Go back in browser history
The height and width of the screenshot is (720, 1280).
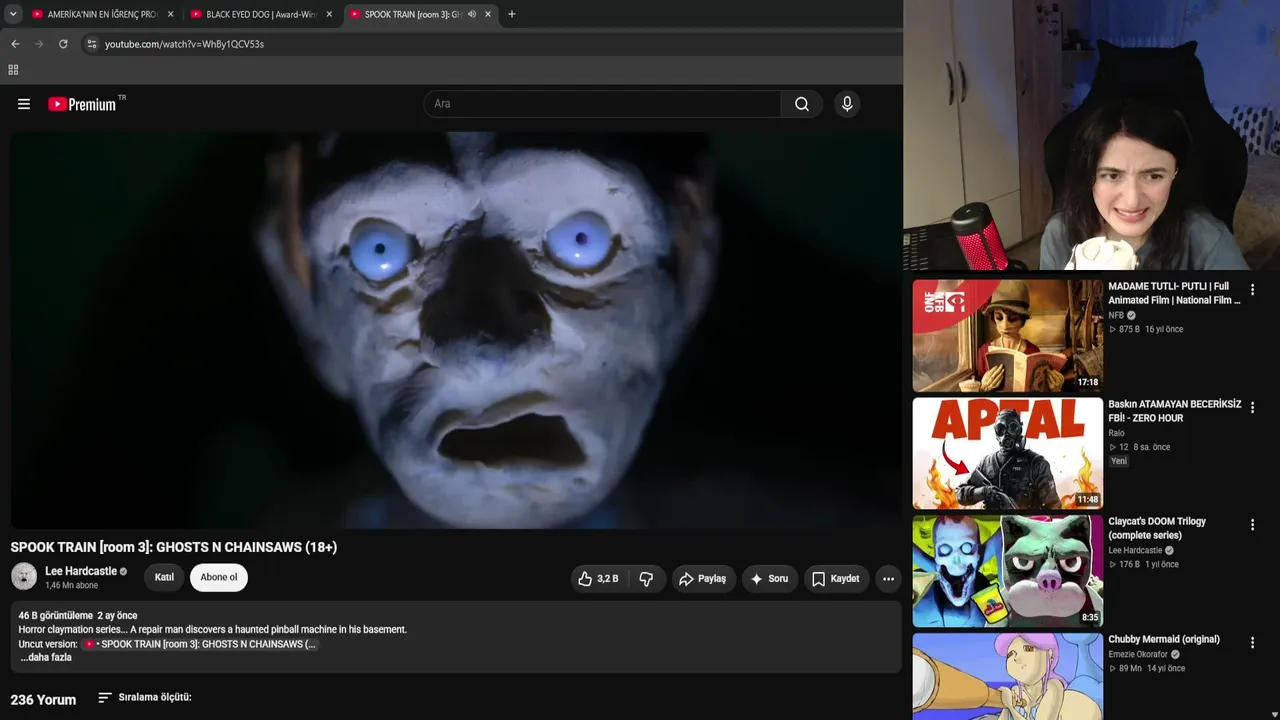(15, 44)
